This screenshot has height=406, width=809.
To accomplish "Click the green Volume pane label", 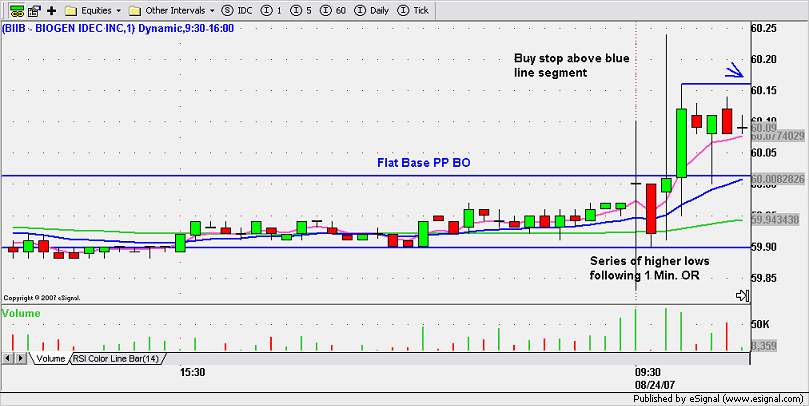I will [x=21, y=313].
